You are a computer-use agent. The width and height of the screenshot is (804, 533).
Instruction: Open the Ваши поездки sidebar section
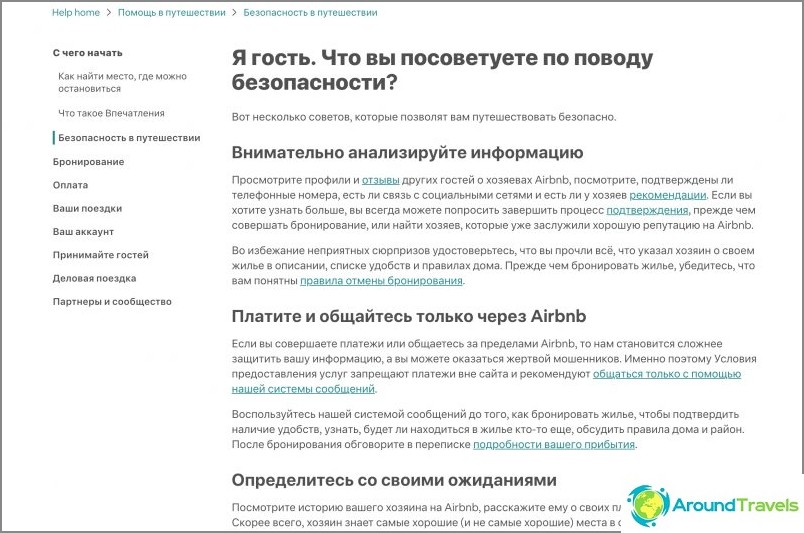click(87, 209)
